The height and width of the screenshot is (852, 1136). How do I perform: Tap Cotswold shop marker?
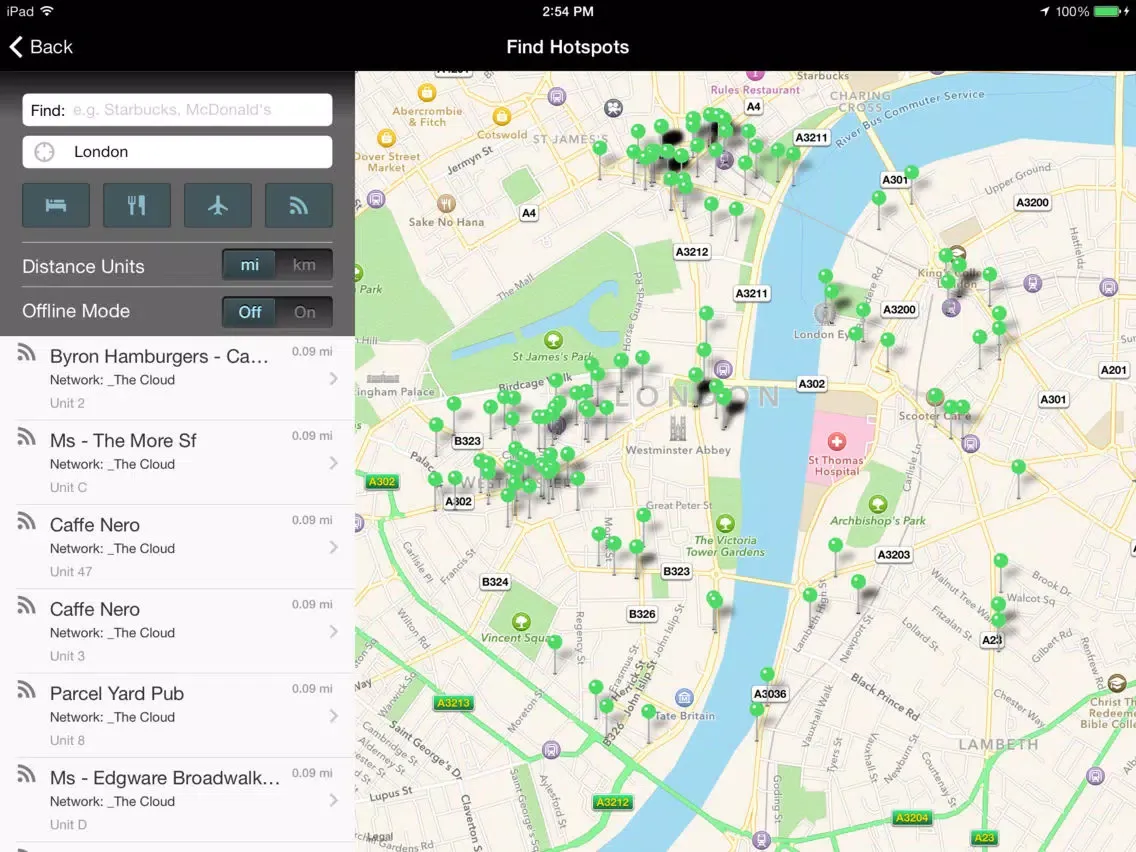click(x=501, y=116)
